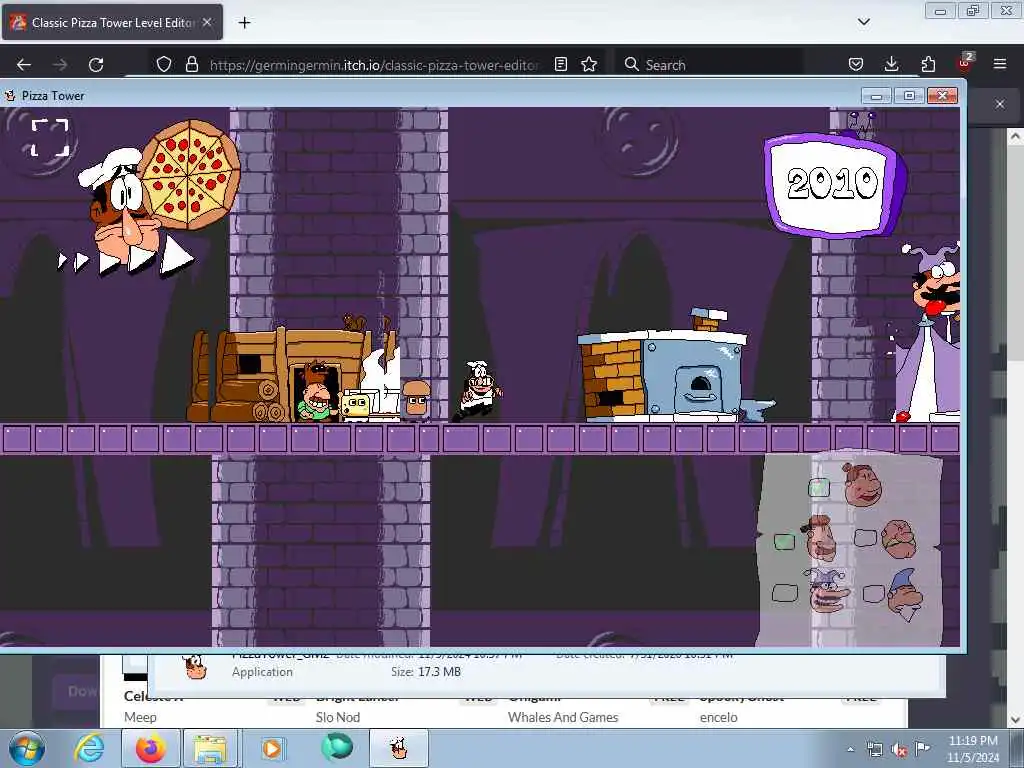Show hidden system tray icons
This screenshot has width=1024, height=768.
click(850, 750)
